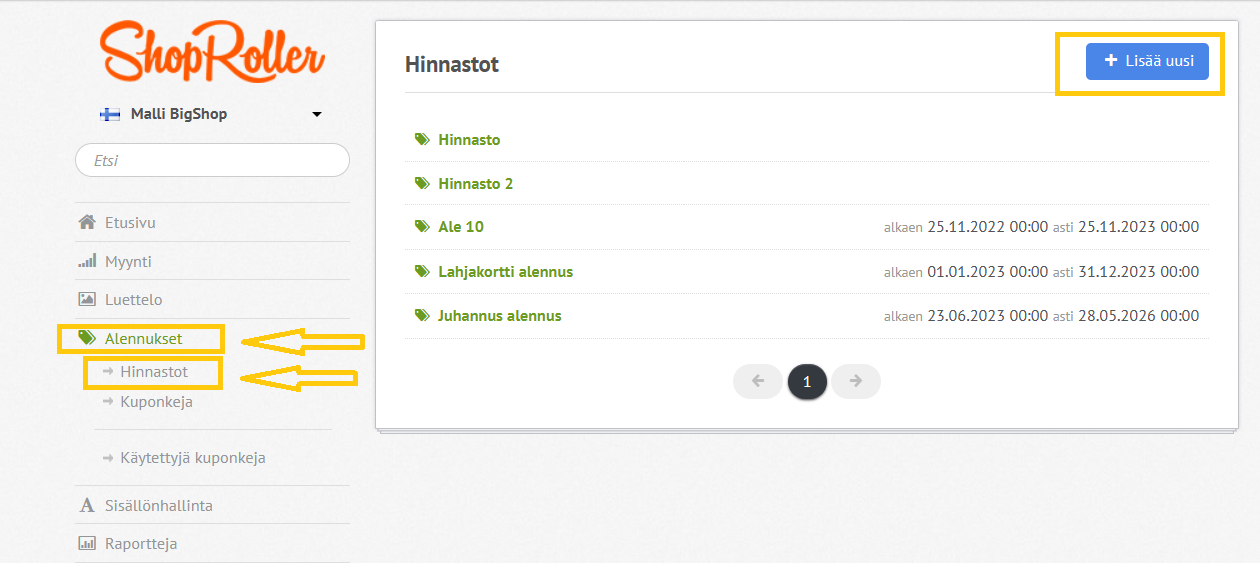This screenshot has width=1260, height=563.
Task: Expand the Alennukset menu section
Action: [143, 338]
